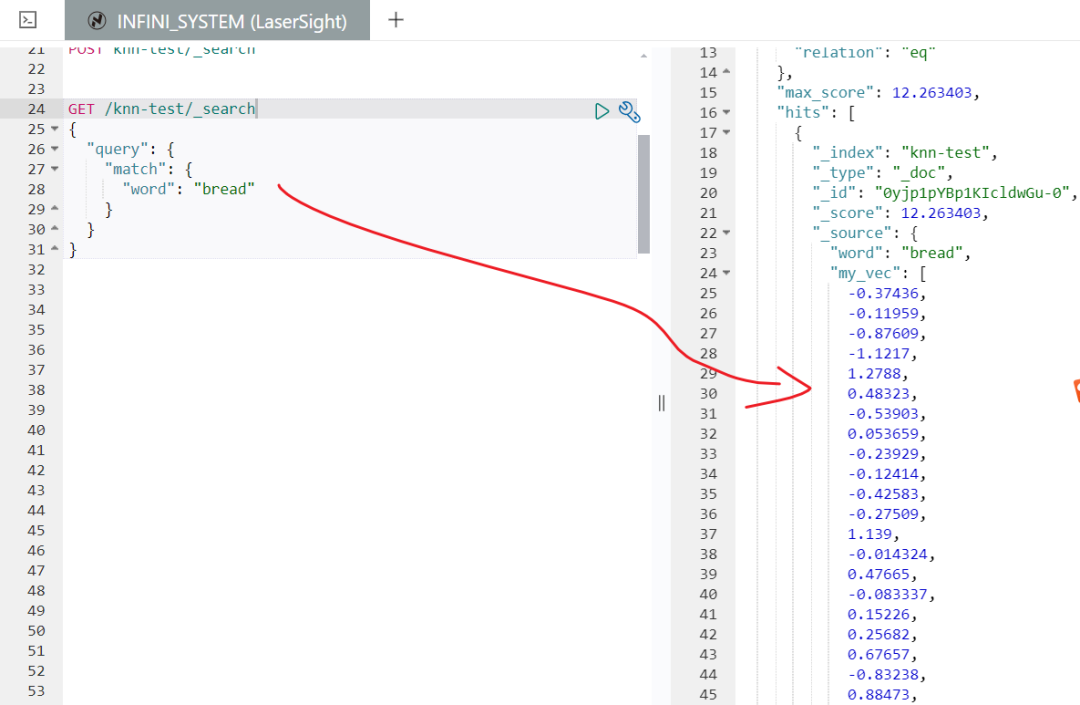Viewport: 1080px width, 705px height.
Task: Click the max_score value 12.263403
Action: coord(932,92)
